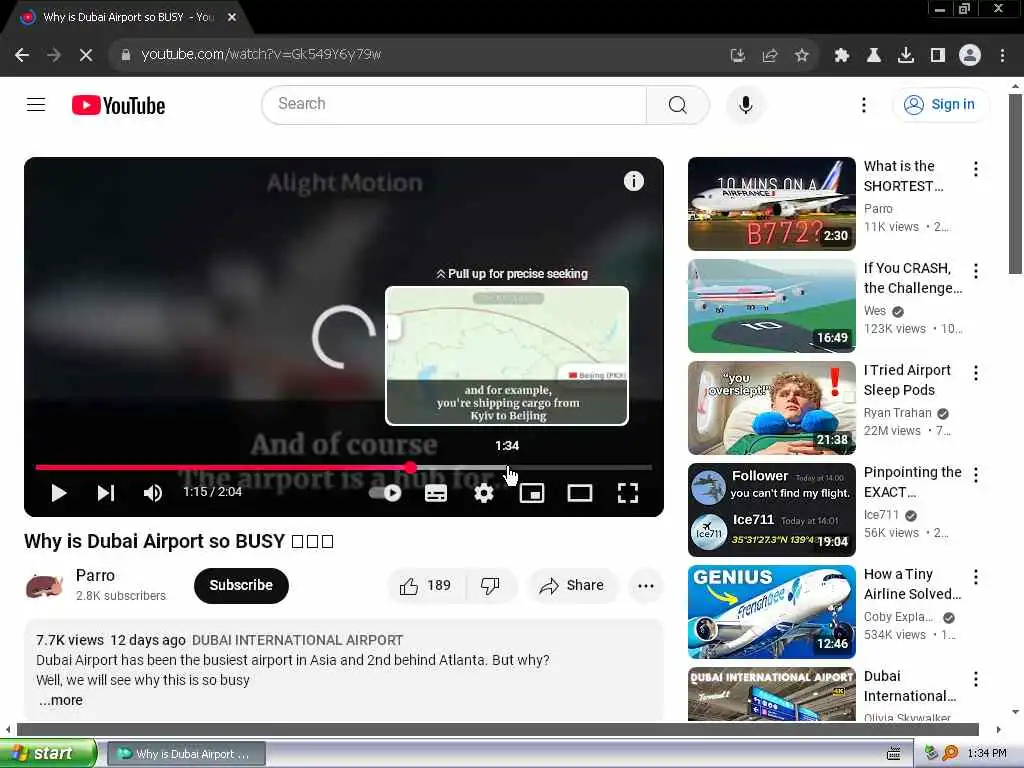Open the browser downloads icon
1024x768 pixels.
click(x=905, y=56)
